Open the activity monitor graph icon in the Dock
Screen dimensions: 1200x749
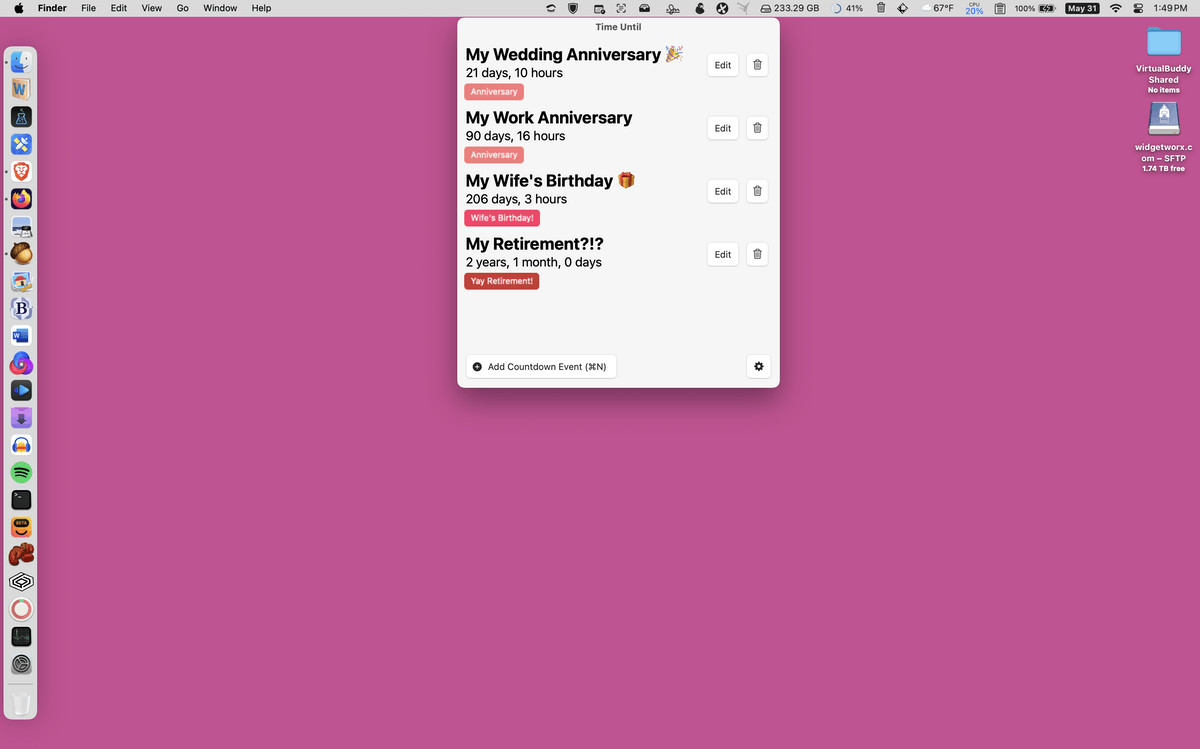coord(21,636)
